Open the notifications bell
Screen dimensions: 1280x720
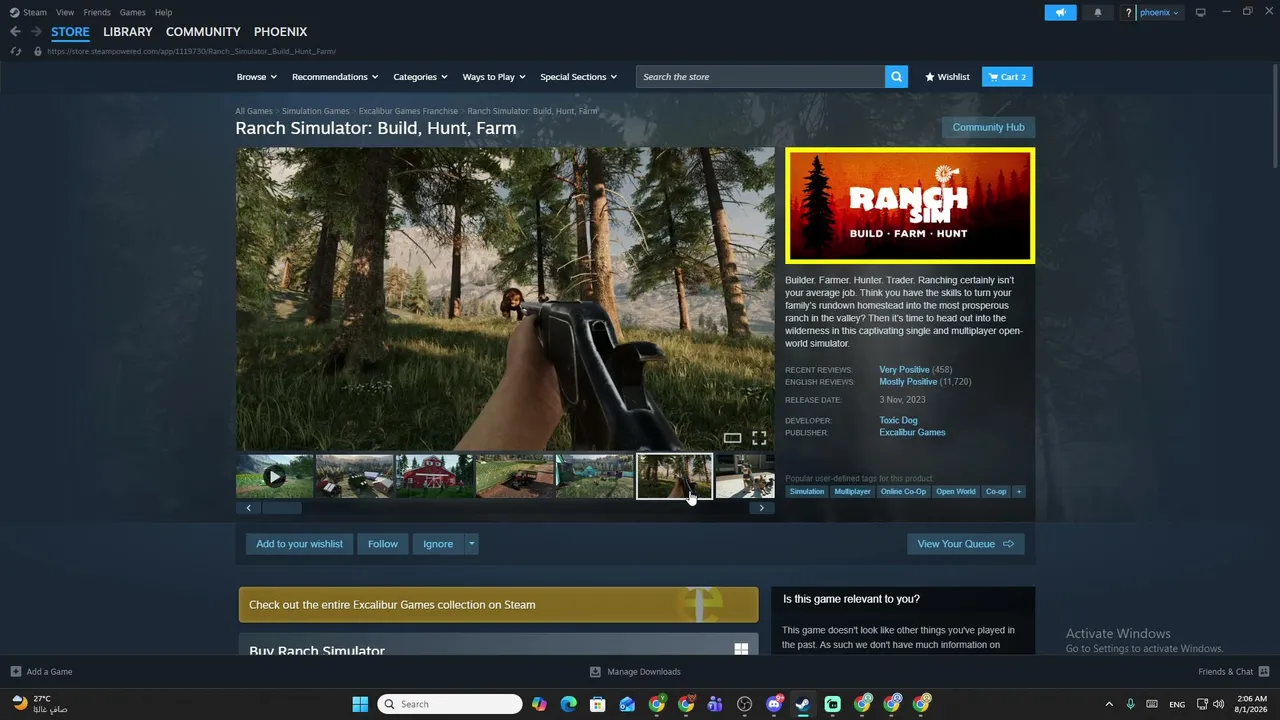1098,12
